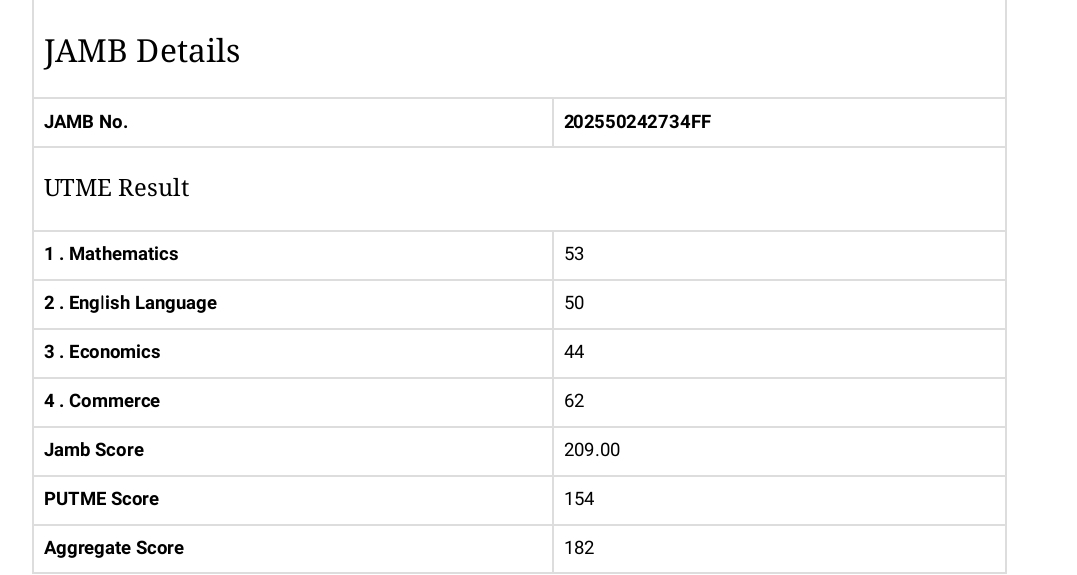Click the Mathematics subject label
Viewport: 1077px width, 575px height.
pyautogui.click(x=111, y=254)
